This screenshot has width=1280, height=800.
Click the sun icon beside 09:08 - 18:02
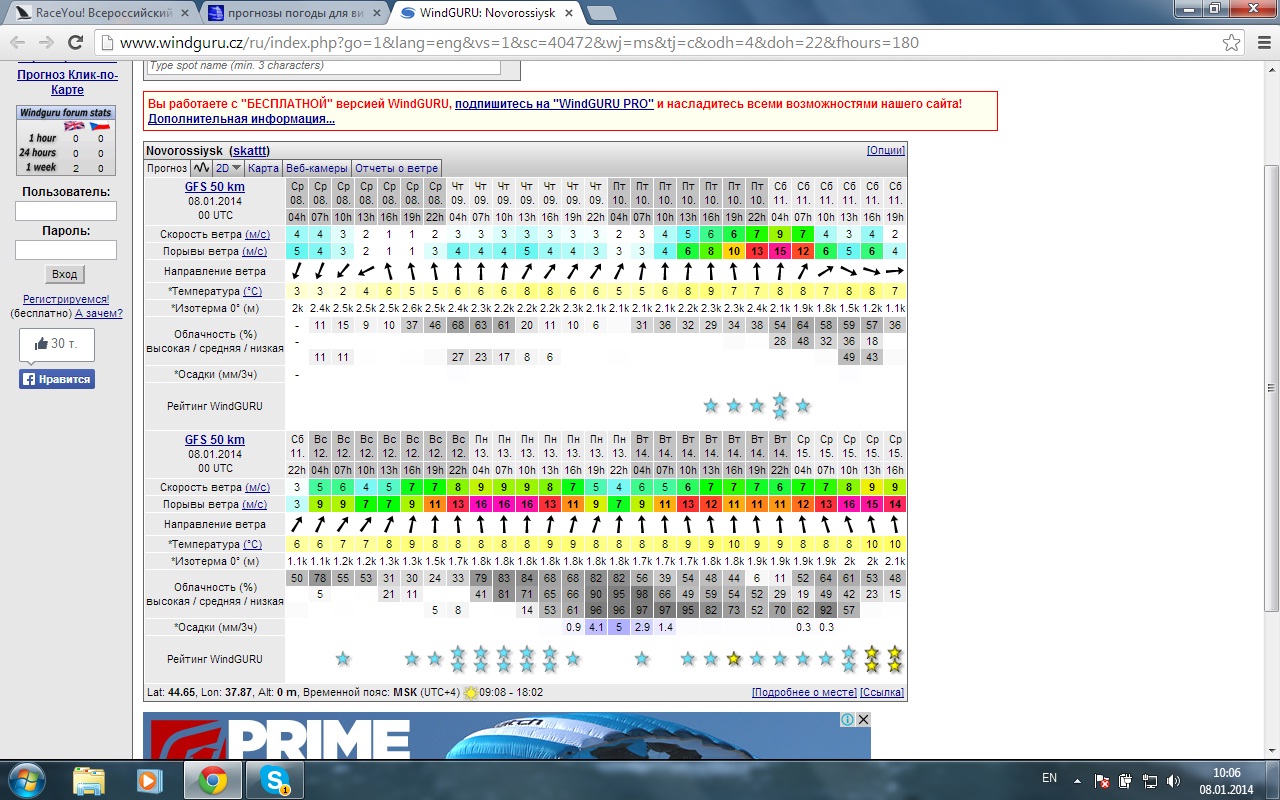[x=470, y=692]
